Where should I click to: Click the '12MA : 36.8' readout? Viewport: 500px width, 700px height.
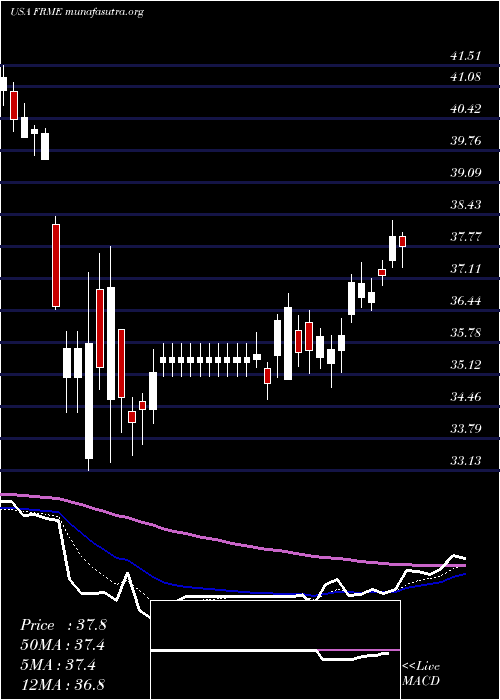[63, 685]
